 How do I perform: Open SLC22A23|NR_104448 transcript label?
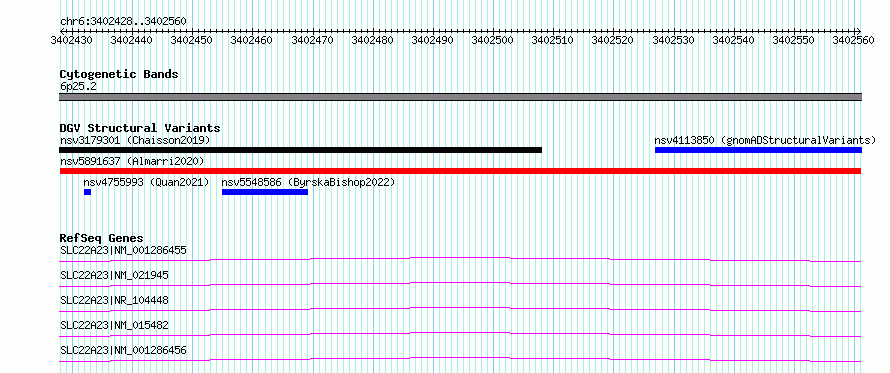pos(114,300)
